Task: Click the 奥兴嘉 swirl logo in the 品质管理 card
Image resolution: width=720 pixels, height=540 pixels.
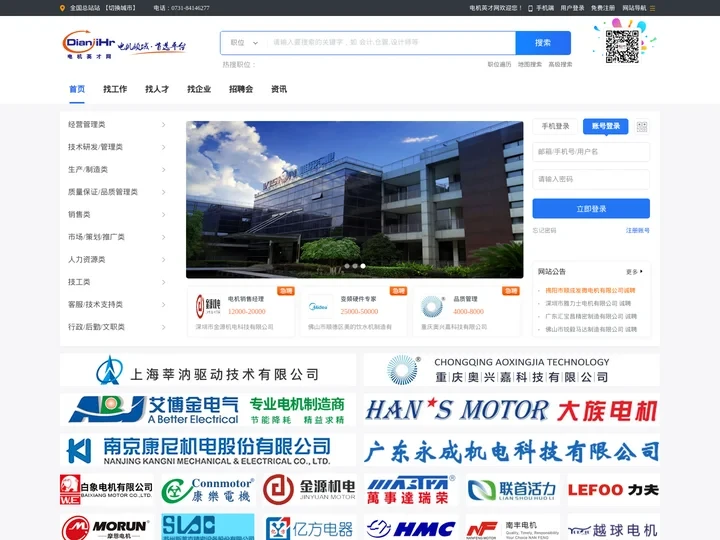Action: 433,306
